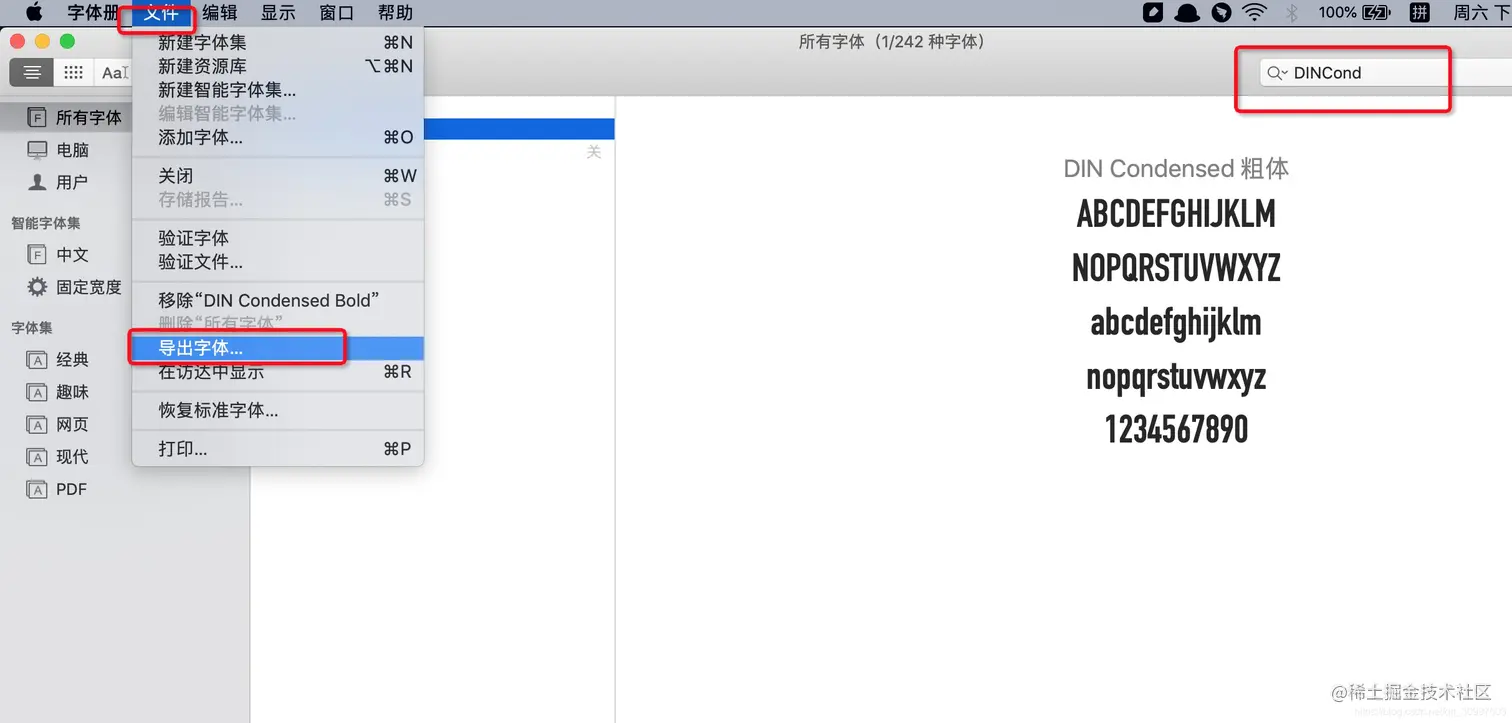
Task: Choose 添加字体... menu item
Action: (278, 138)
